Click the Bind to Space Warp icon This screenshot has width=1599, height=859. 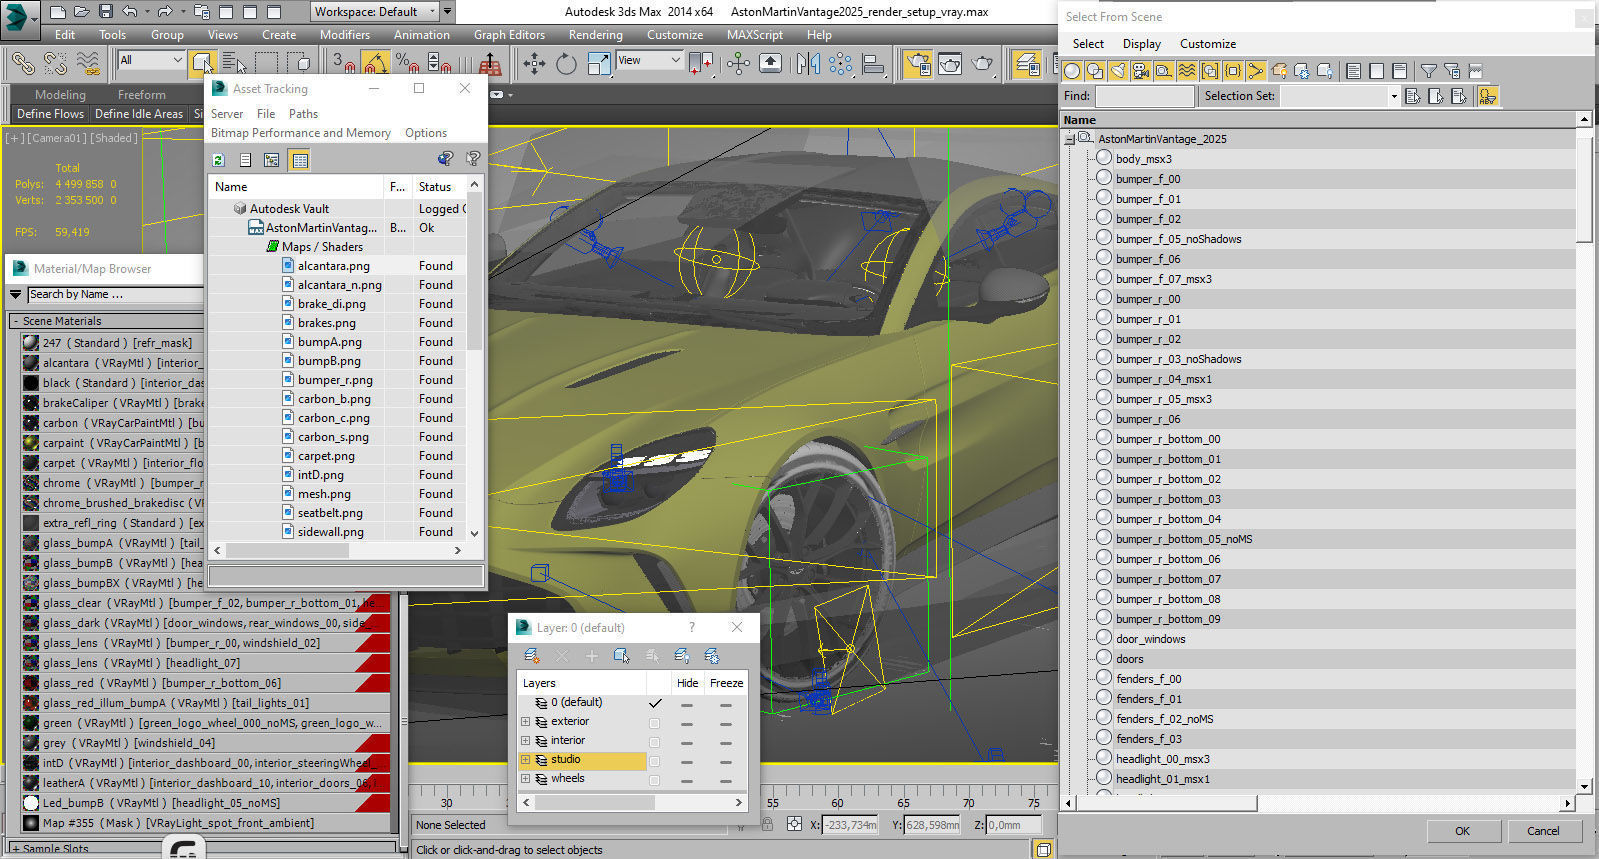click(88, 64)
